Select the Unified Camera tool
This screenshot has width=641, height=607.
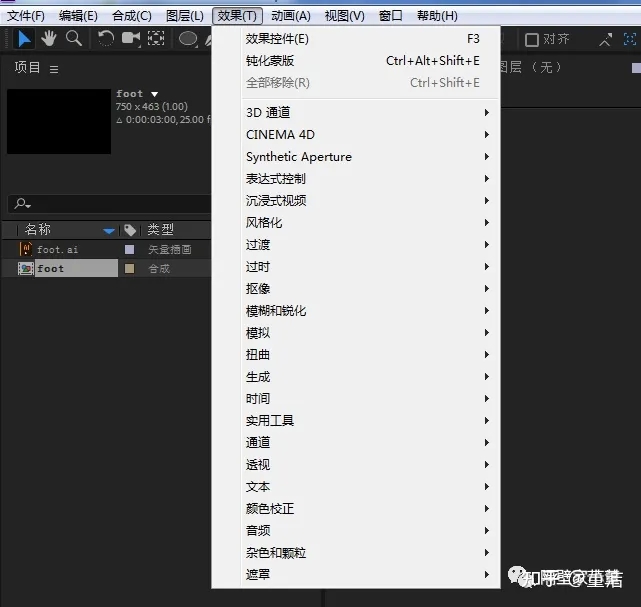[x=131, y=39]
